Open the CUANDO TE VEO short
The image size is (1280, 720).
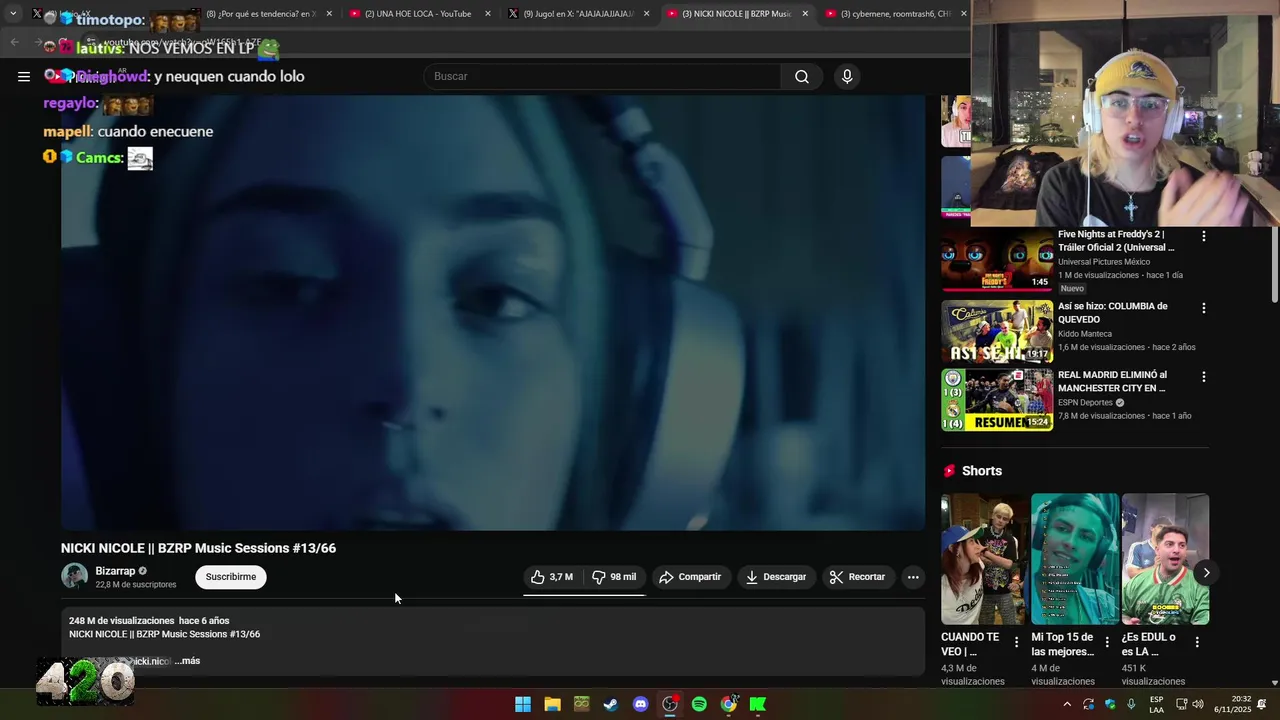point(984,560)
